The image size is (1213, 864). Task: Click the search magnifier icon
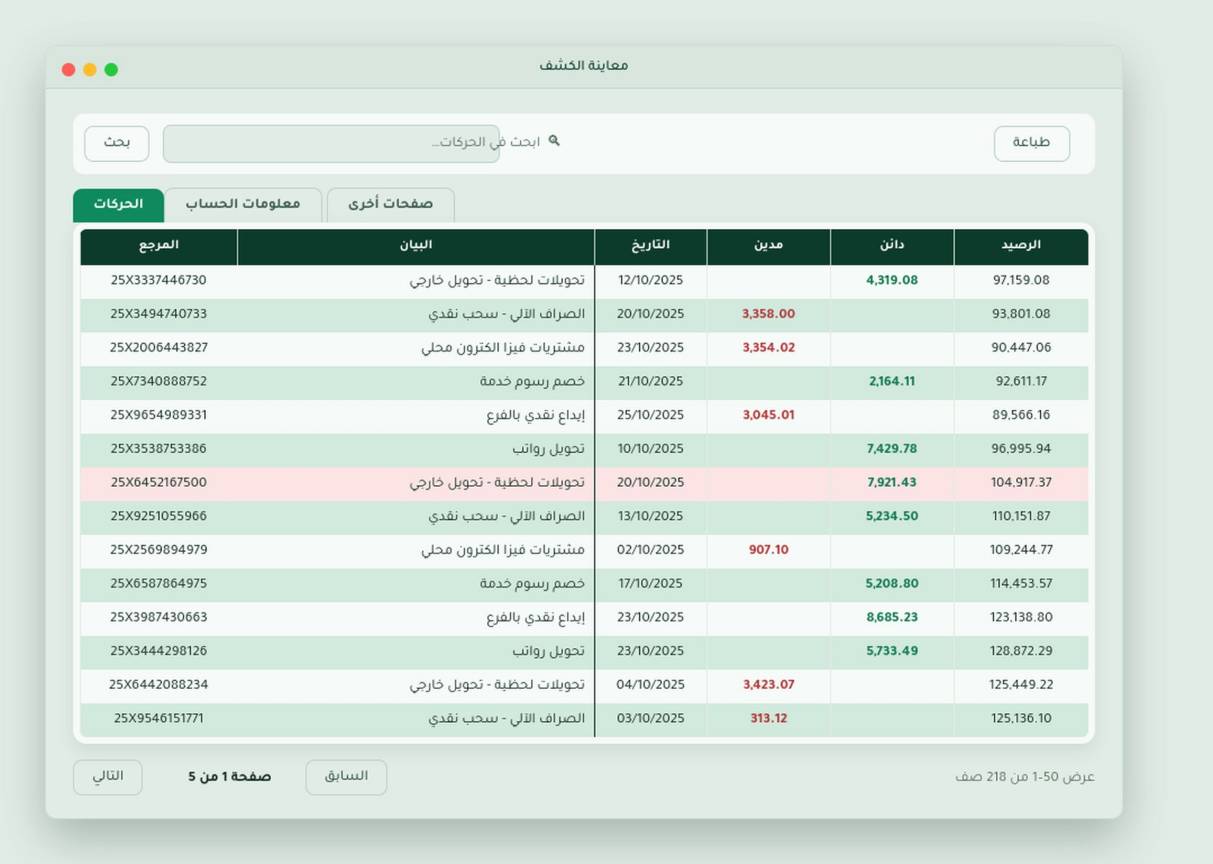click(554, 141)
